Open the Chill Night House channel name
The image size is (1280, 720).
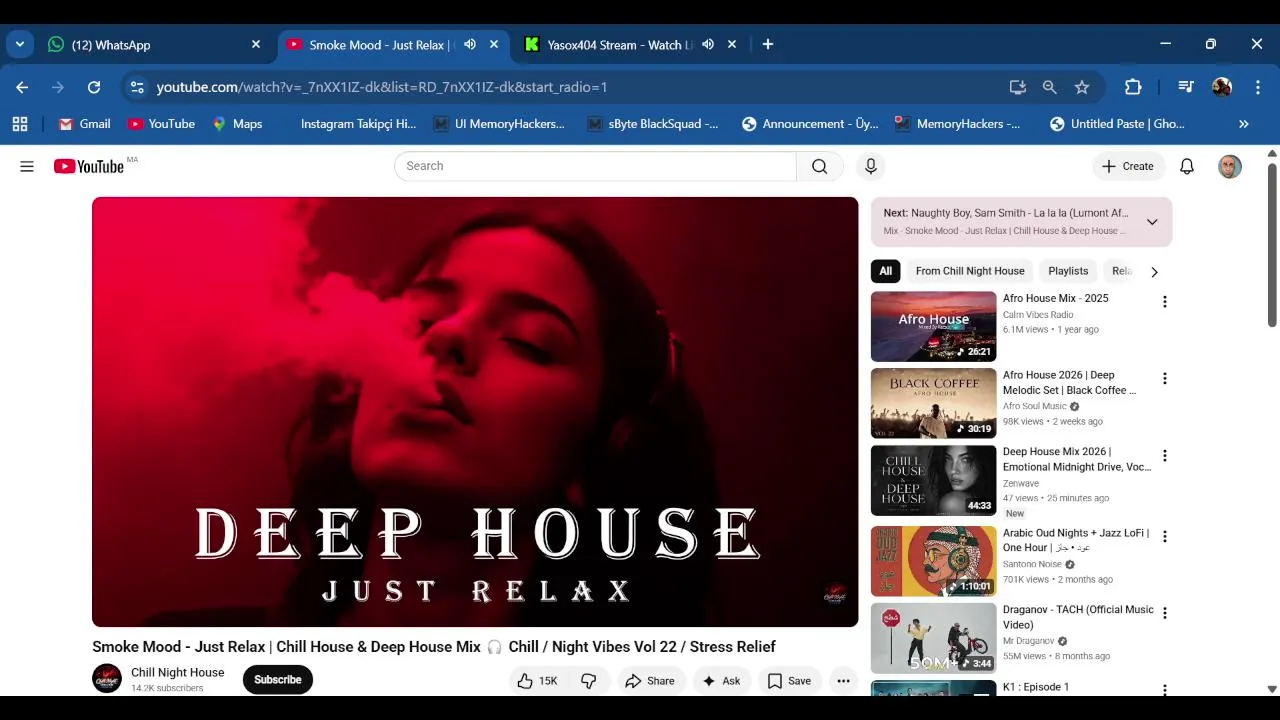(178, 673)
